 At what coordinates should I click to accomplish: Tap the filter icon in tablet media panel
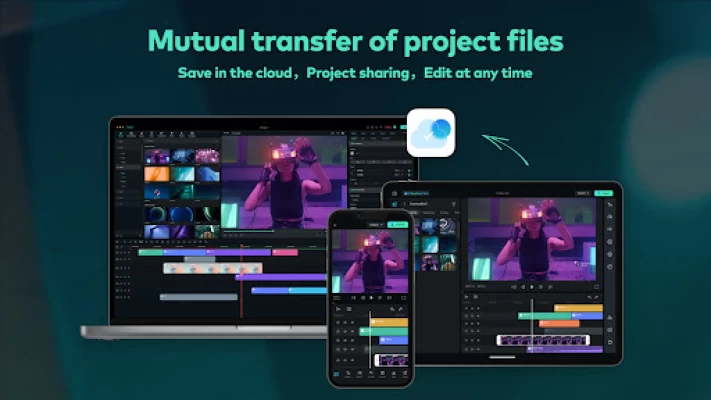click(453, 203)
